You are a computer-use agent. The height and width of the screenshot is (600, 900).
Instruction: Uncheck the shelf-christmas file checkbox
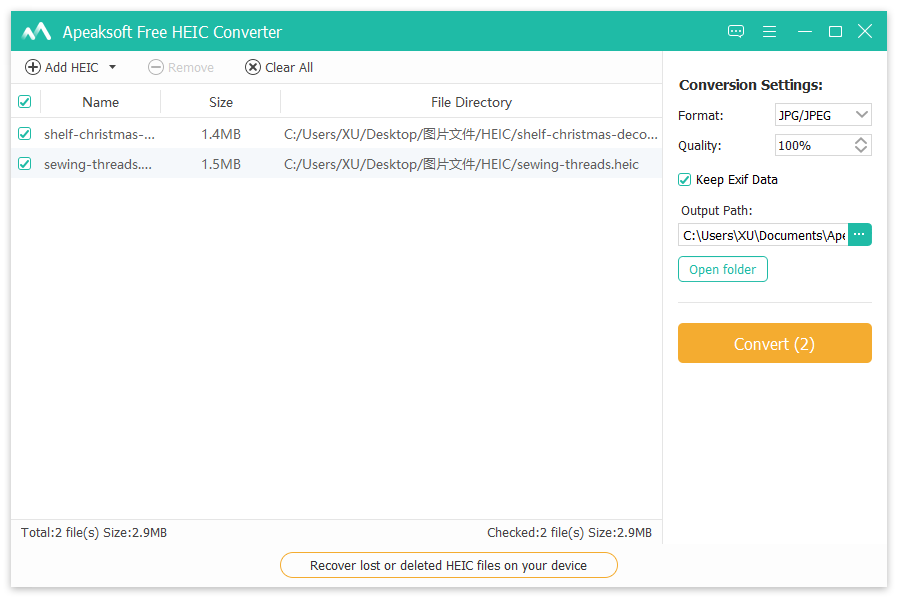coord(25,133)
